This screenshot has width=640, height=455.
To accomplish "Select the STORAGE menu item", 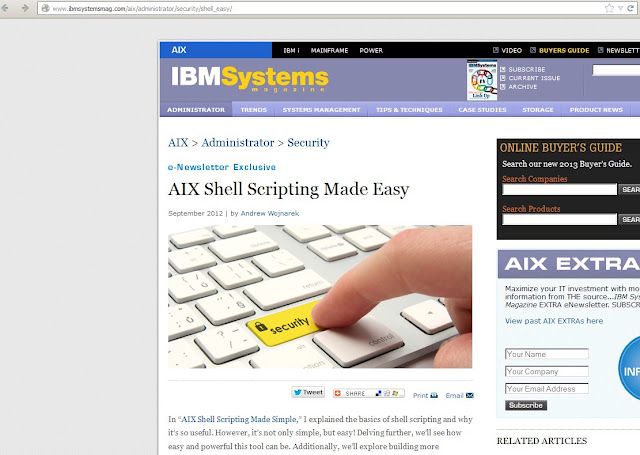I will [538, 110].
